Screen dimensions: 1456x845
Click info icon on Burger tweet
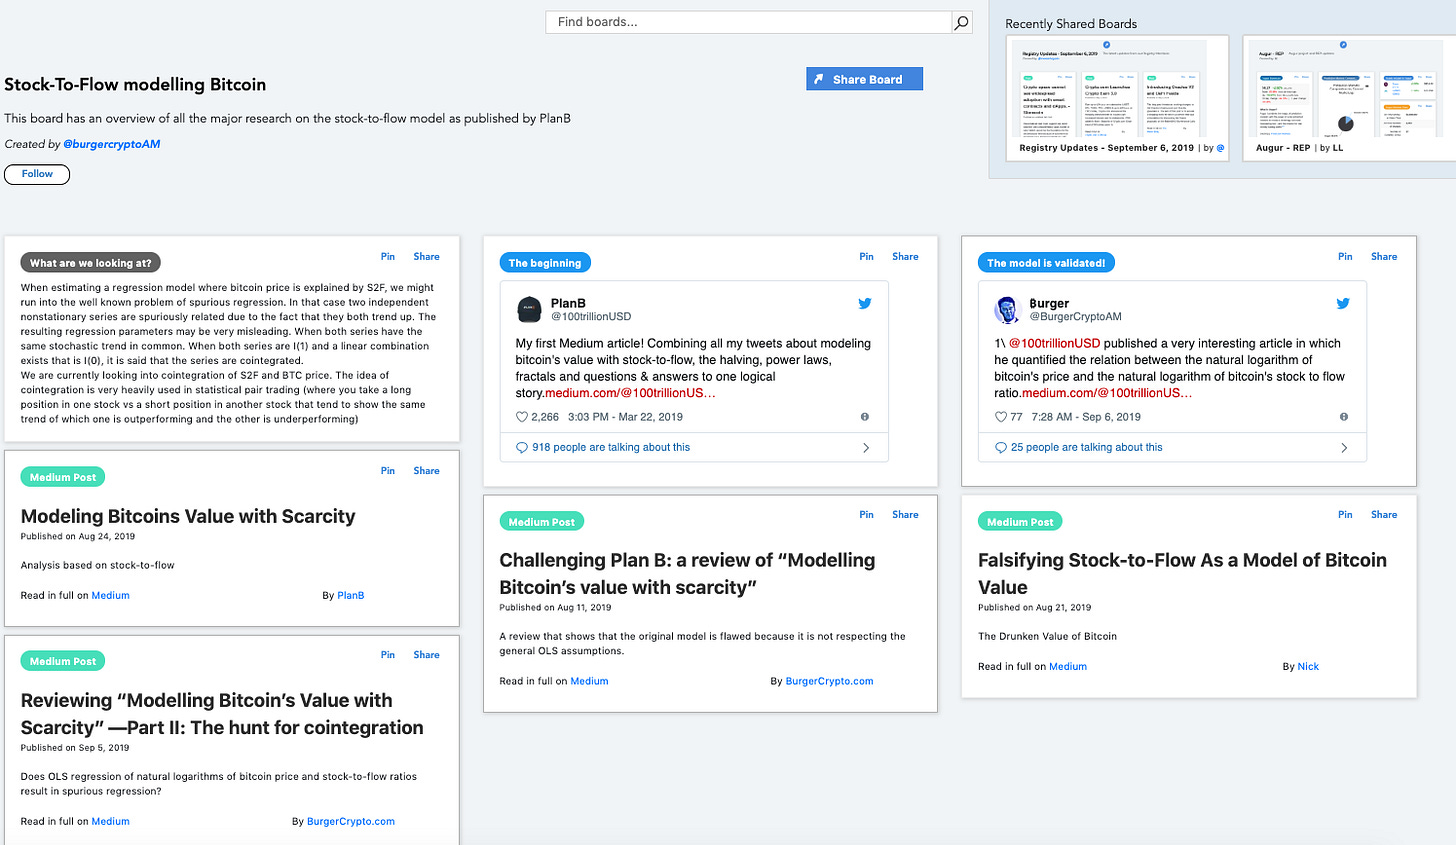pyautogui.click(x=1344, y=417)
